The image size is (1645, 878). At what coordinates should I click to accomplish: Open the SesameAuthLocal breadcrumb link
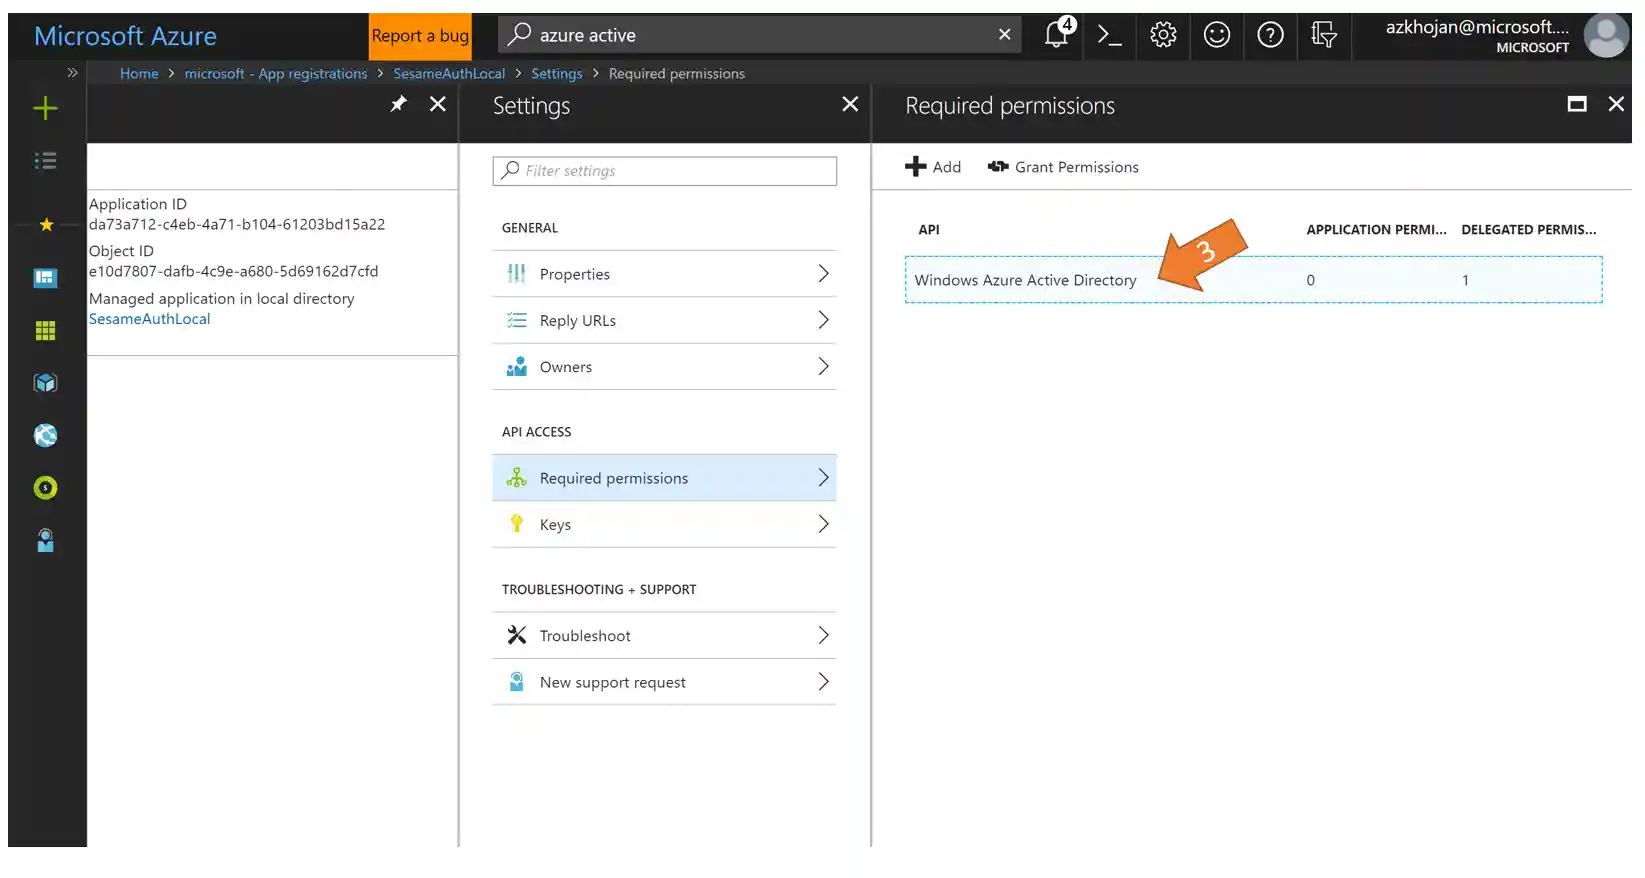point(449,74)
